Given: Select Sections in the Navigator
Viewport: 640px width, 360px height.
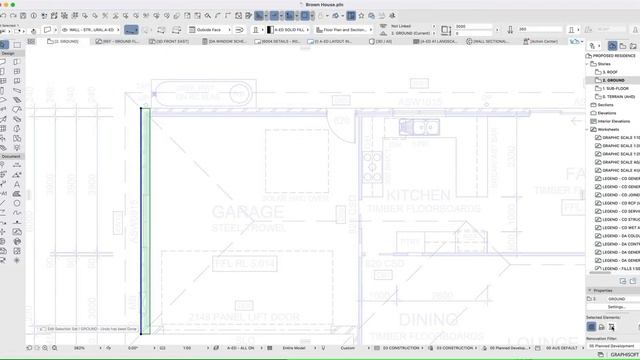Looking at the screenshot, I should [x=602, y=105].
